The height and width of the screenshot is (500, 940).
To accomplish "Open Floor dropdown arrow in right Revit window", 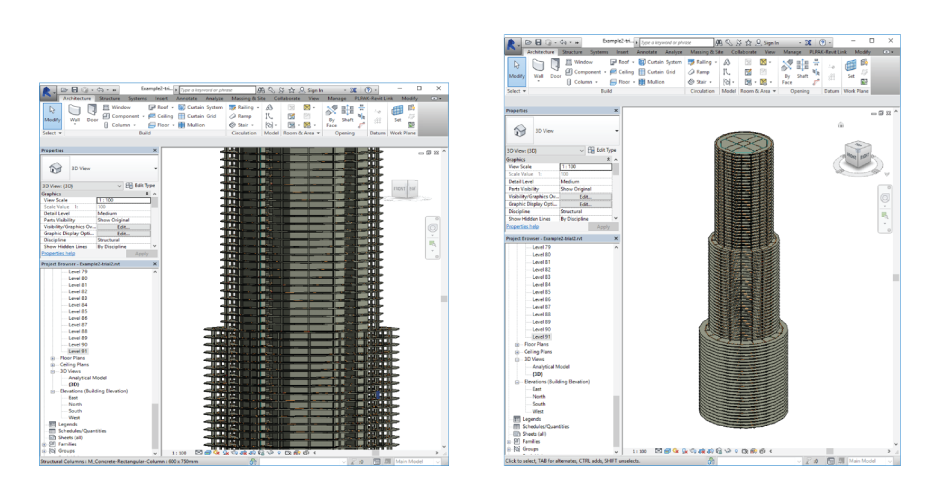I will (x=632, y=82).
